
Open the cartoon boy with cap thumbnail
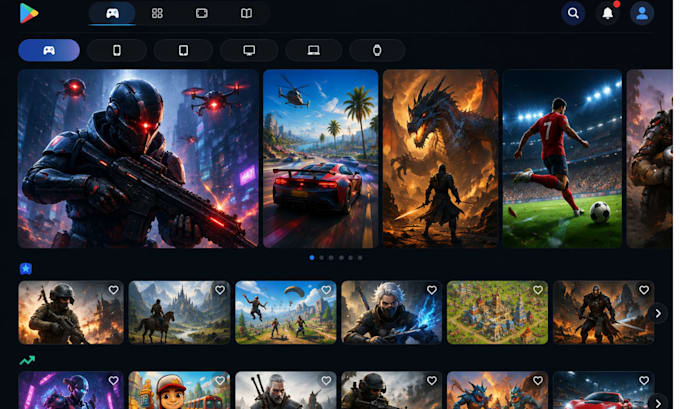pyautogui.click(x=180, y=390)
